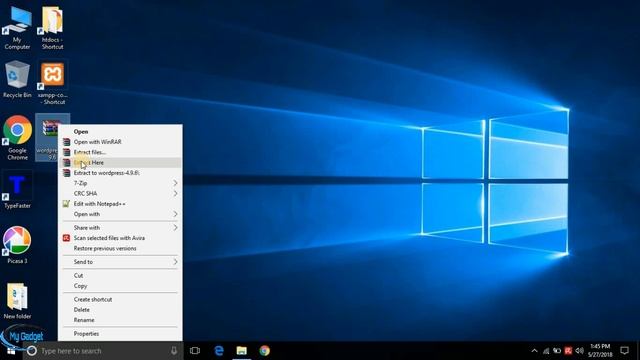Select xampp-control Shortcut icon

52,82
